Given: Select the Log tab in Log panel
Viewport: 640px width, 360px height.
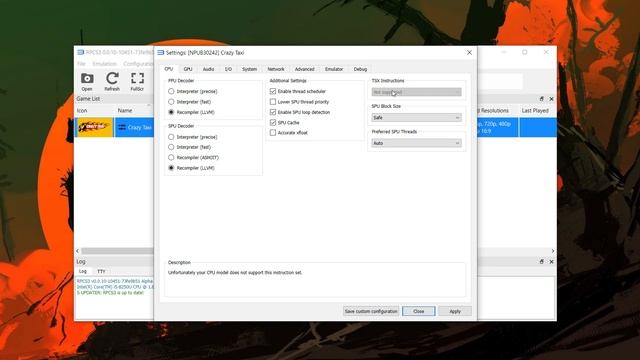Looking at the screenshot, I should click(x=83, y=271).
